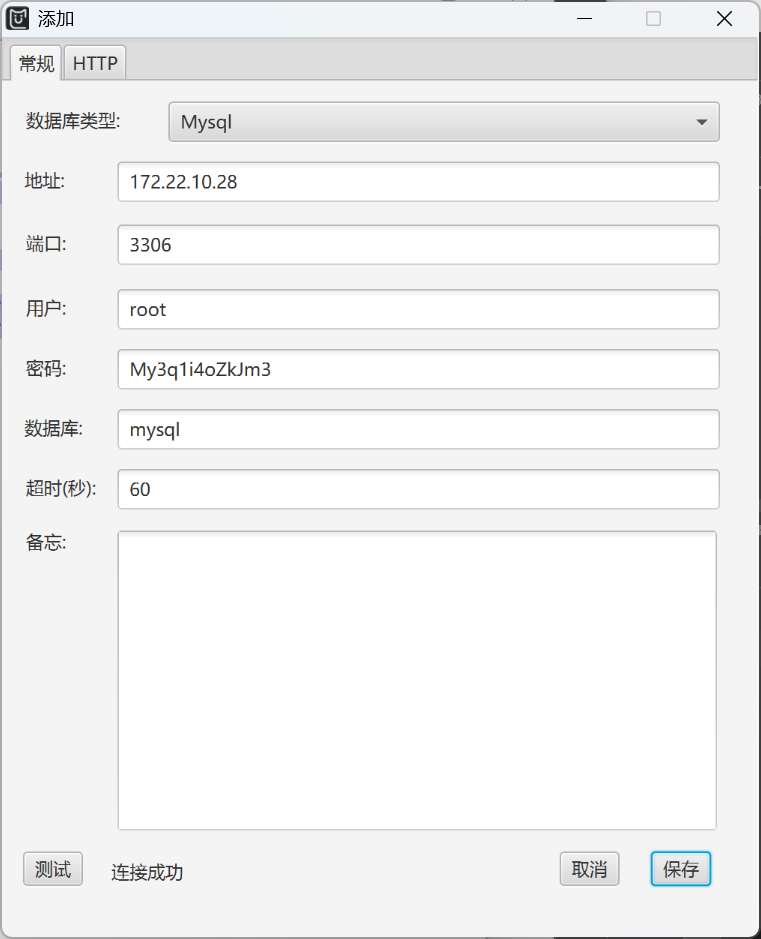Focus the 超时(秒) field showing 60

click(418, 489)
